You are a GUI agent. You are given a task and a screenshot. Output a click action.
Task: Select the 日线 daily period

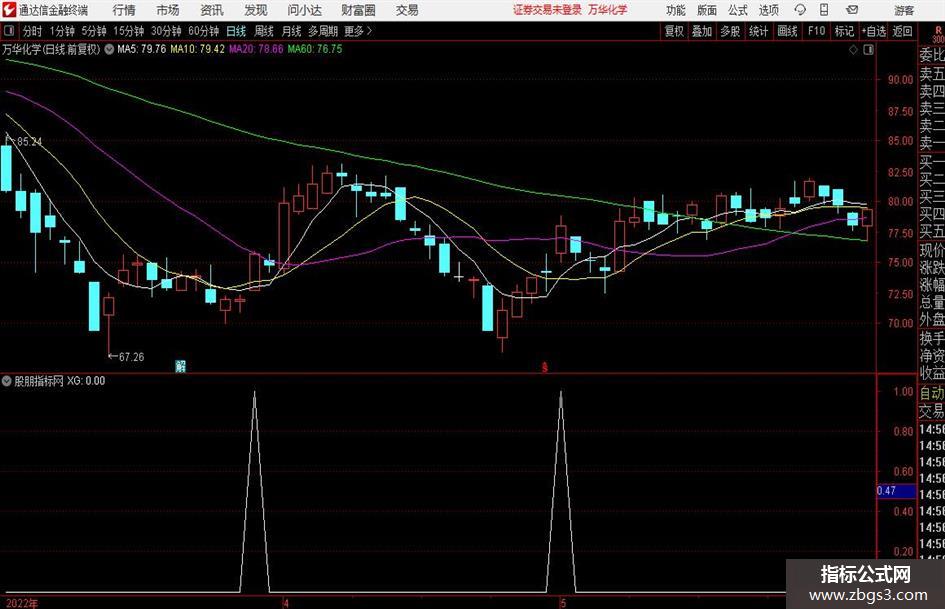[x=236, y=31]
